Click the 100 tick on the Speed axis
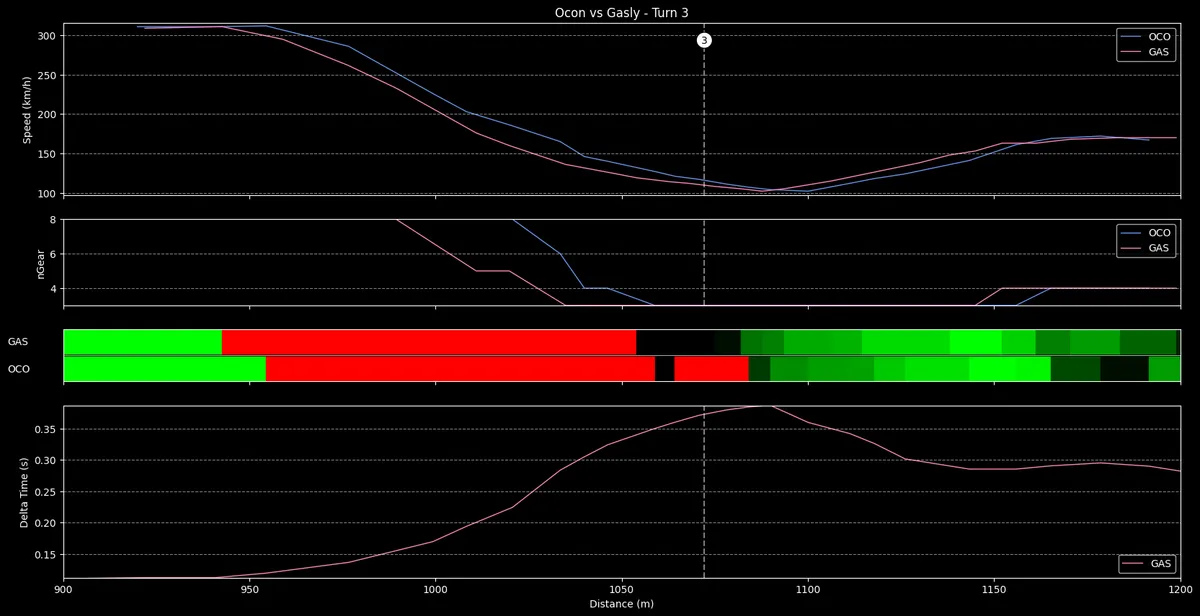 tap(46, 193)
